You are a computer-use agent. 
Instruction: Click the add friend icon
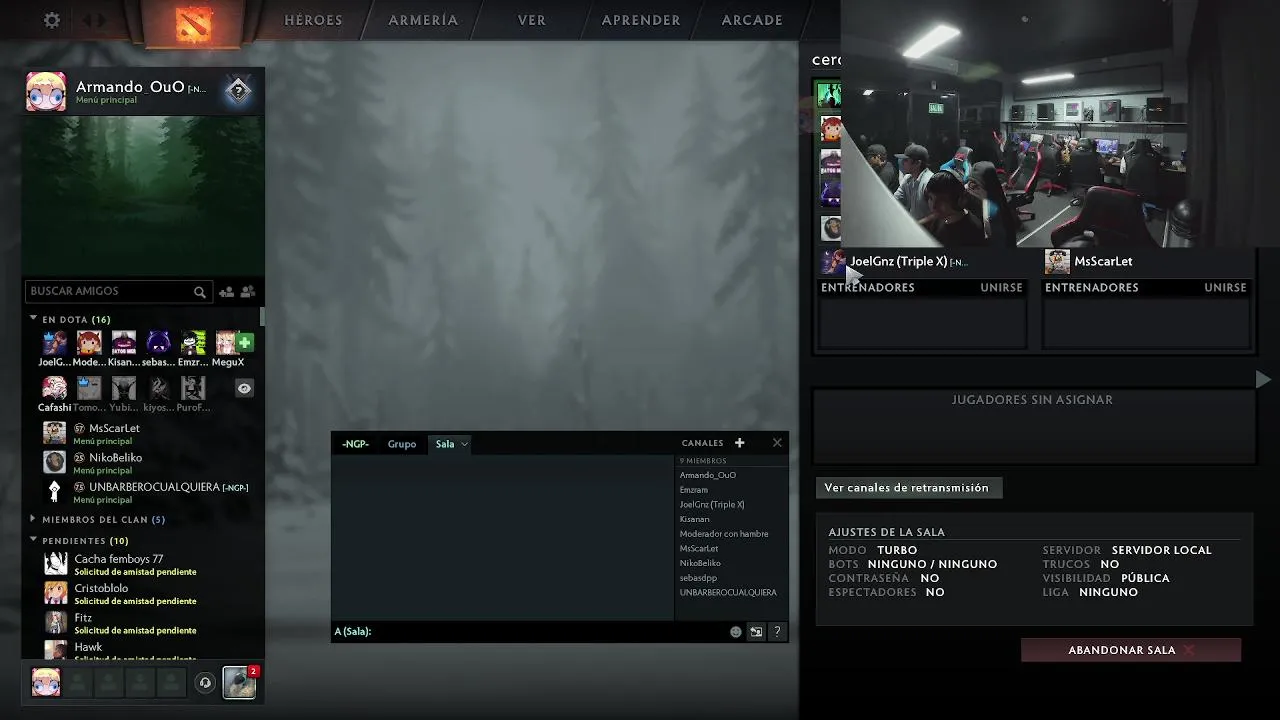226,292
